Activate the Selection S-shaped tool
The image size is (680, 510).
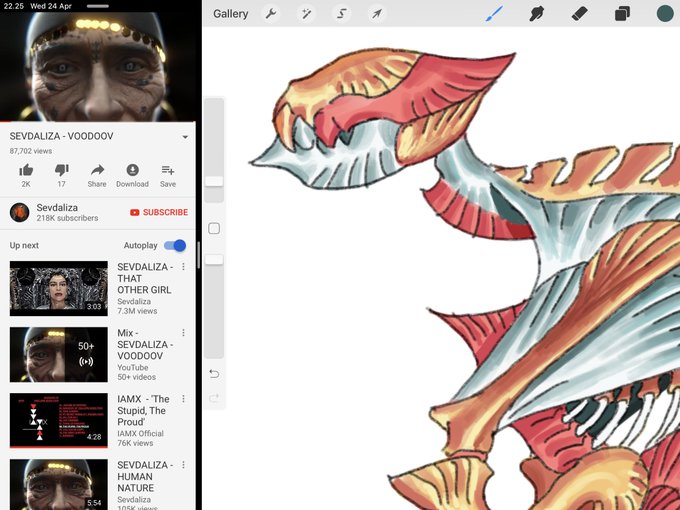(341, 14)
